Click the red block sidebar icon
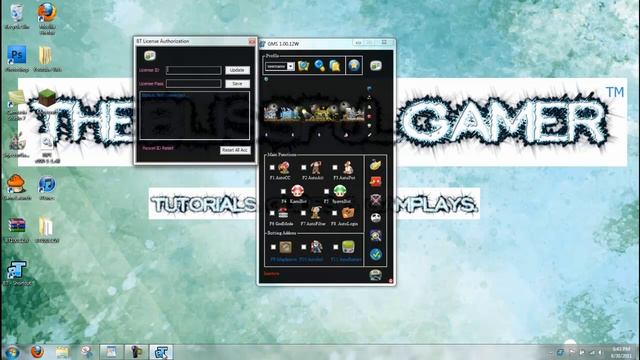 [x=376, y=182]
